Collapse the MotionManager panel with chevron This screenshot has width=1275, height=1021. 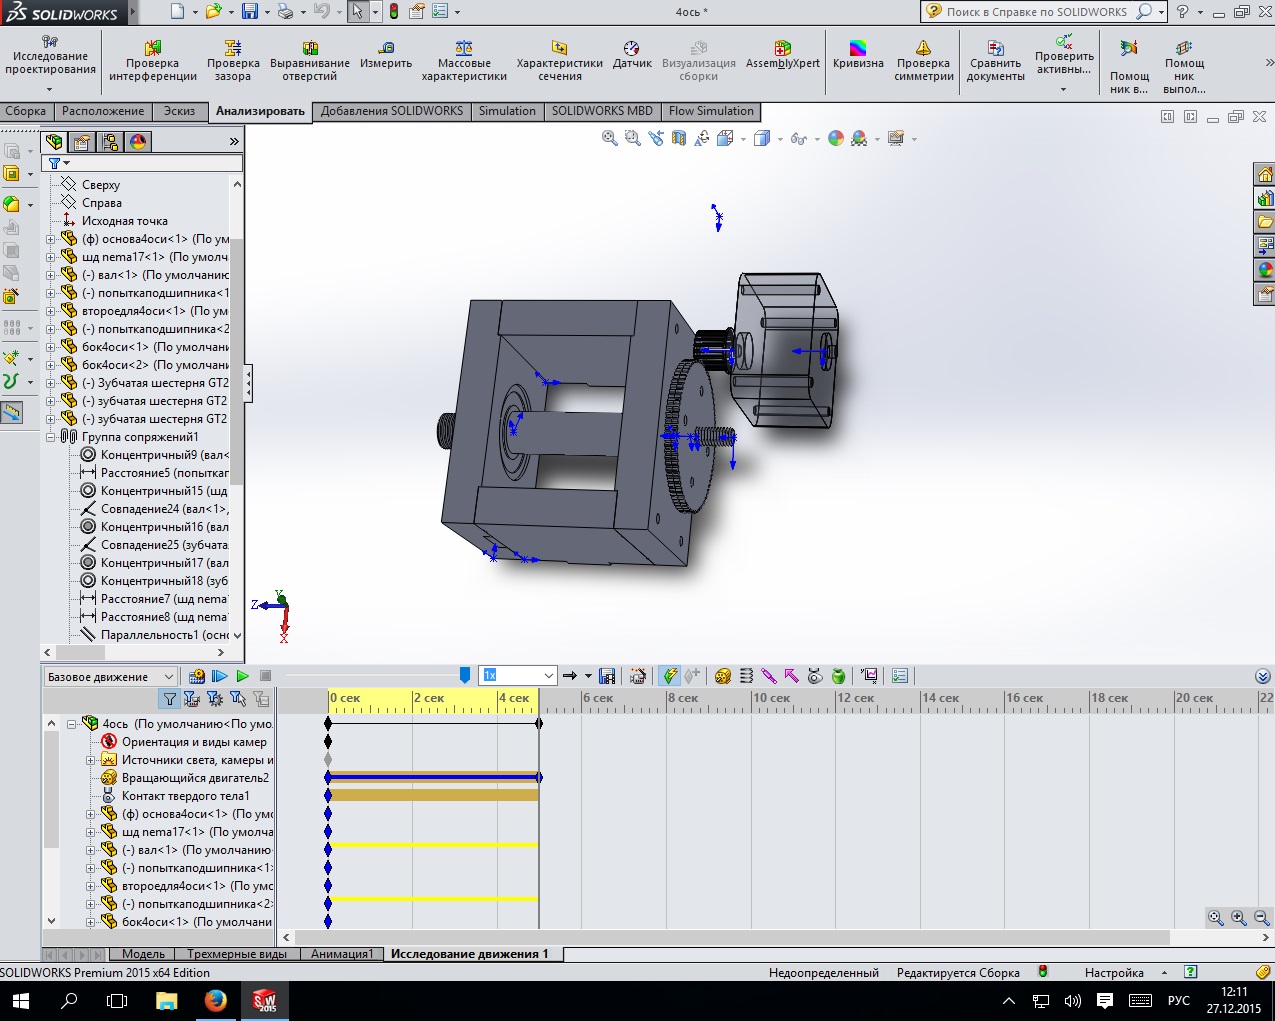pos(1262,676)
